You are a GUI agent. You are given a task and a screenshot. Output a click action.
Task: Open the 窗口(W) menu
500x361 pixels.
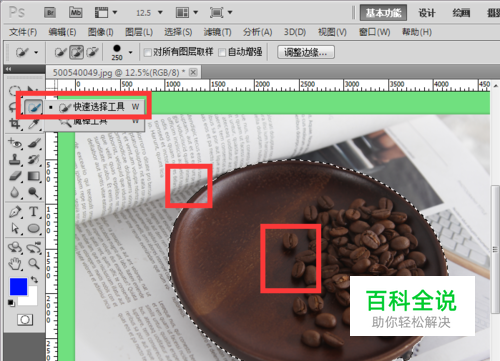[x=374, y=32]
